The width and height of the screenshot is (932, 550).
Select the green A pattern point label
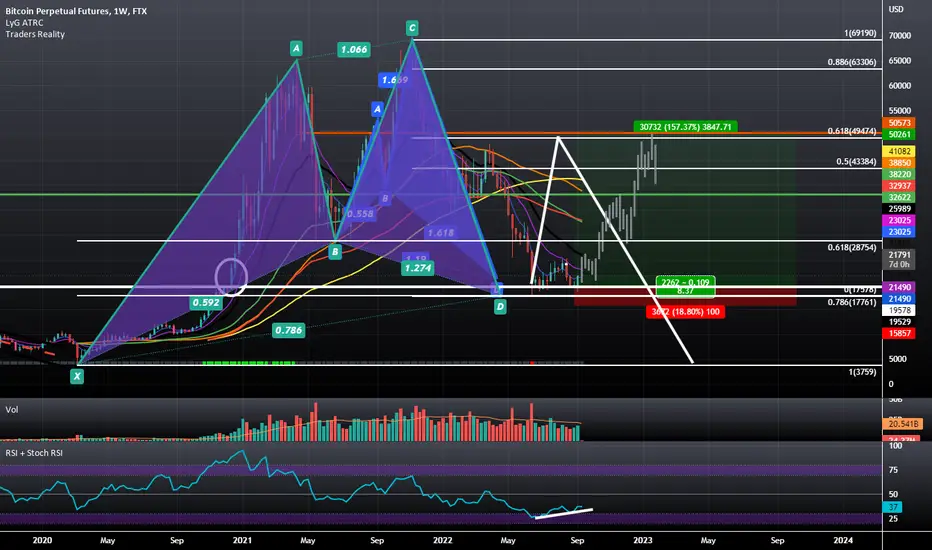pos(296,48)
